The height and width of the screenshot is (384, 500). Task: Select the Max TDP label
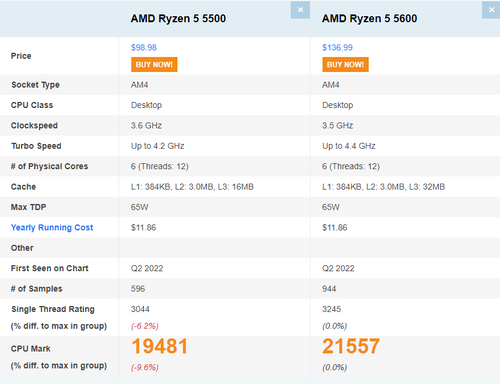point(29,207)
